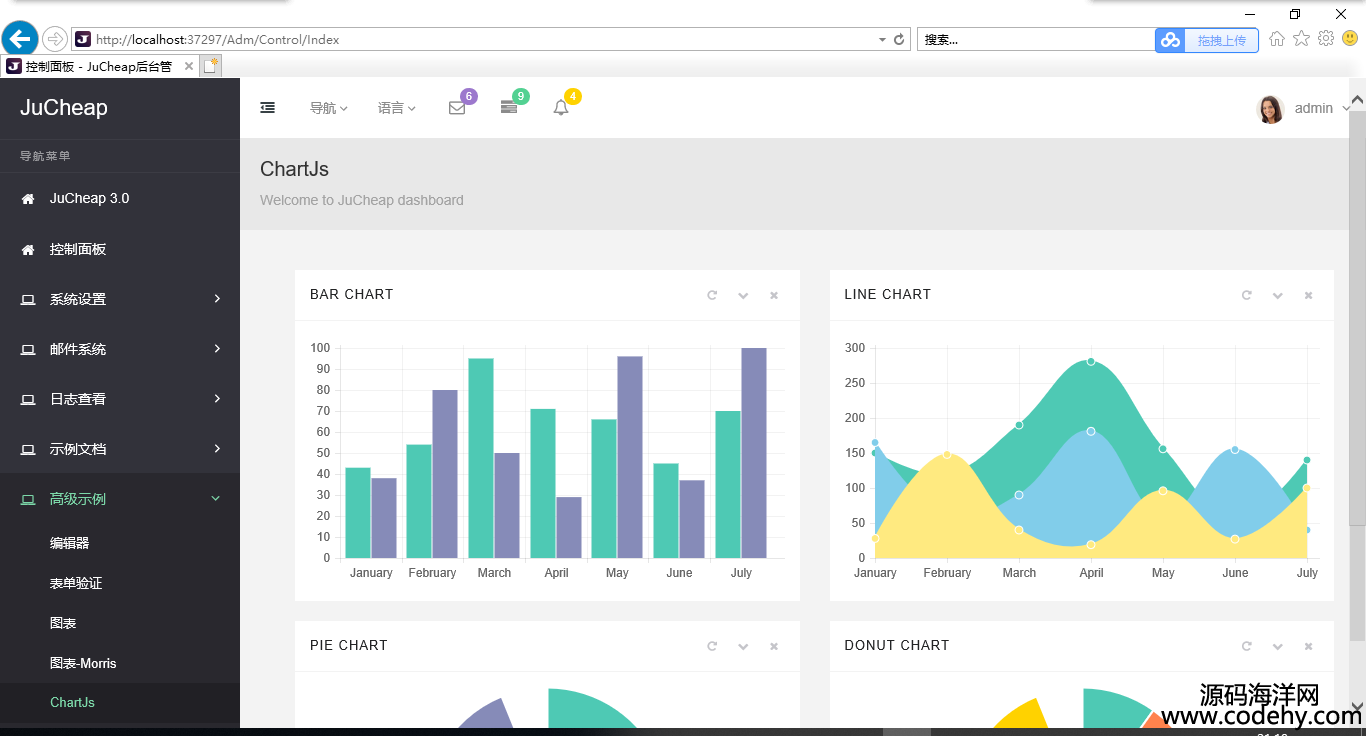Viewport: 1366px width, 736px height.
Task: Close the Pie Chart panel
Action: click(x=774, y=646)
